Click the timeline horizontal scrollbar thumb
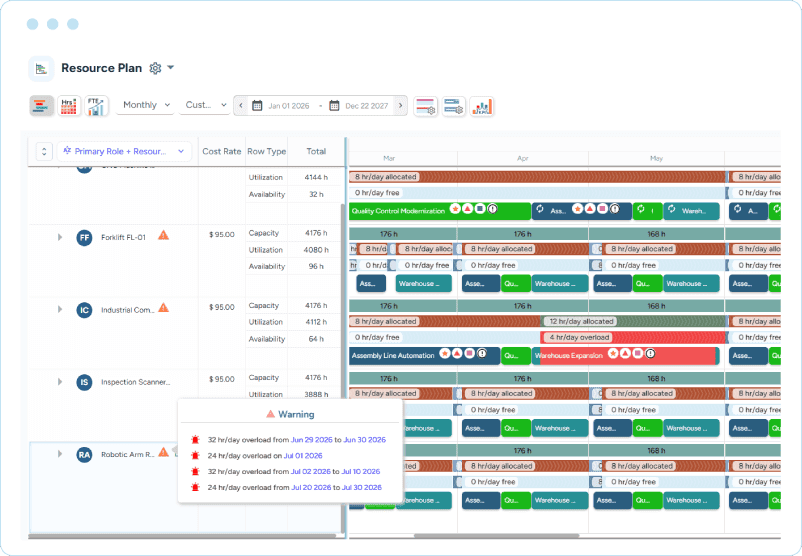Viewport: 802px width, 556px height. coord(496,536)
